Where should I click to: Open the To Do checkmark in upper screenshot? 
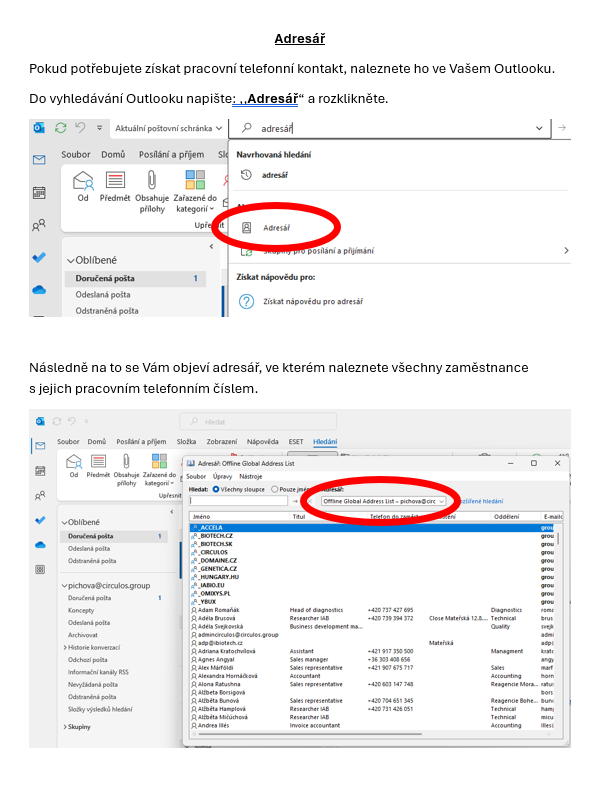pos(39,257)
